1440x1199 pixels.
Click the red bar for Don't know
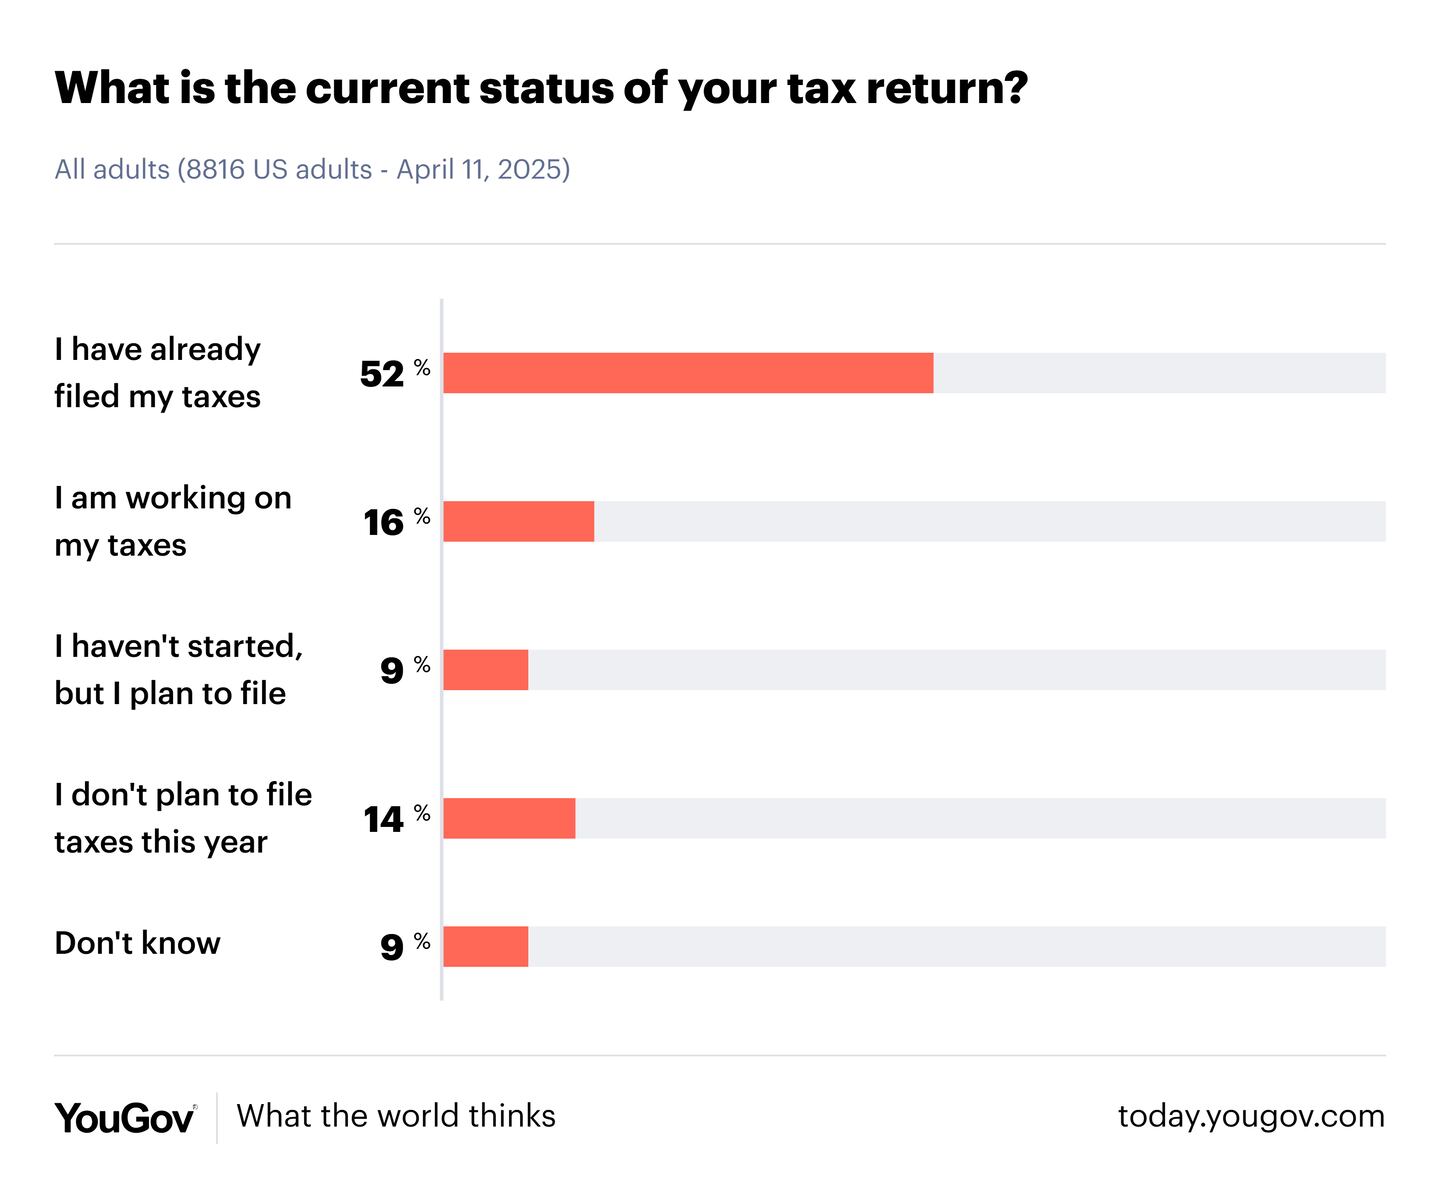pyautogui.click(x=485, y=947)
